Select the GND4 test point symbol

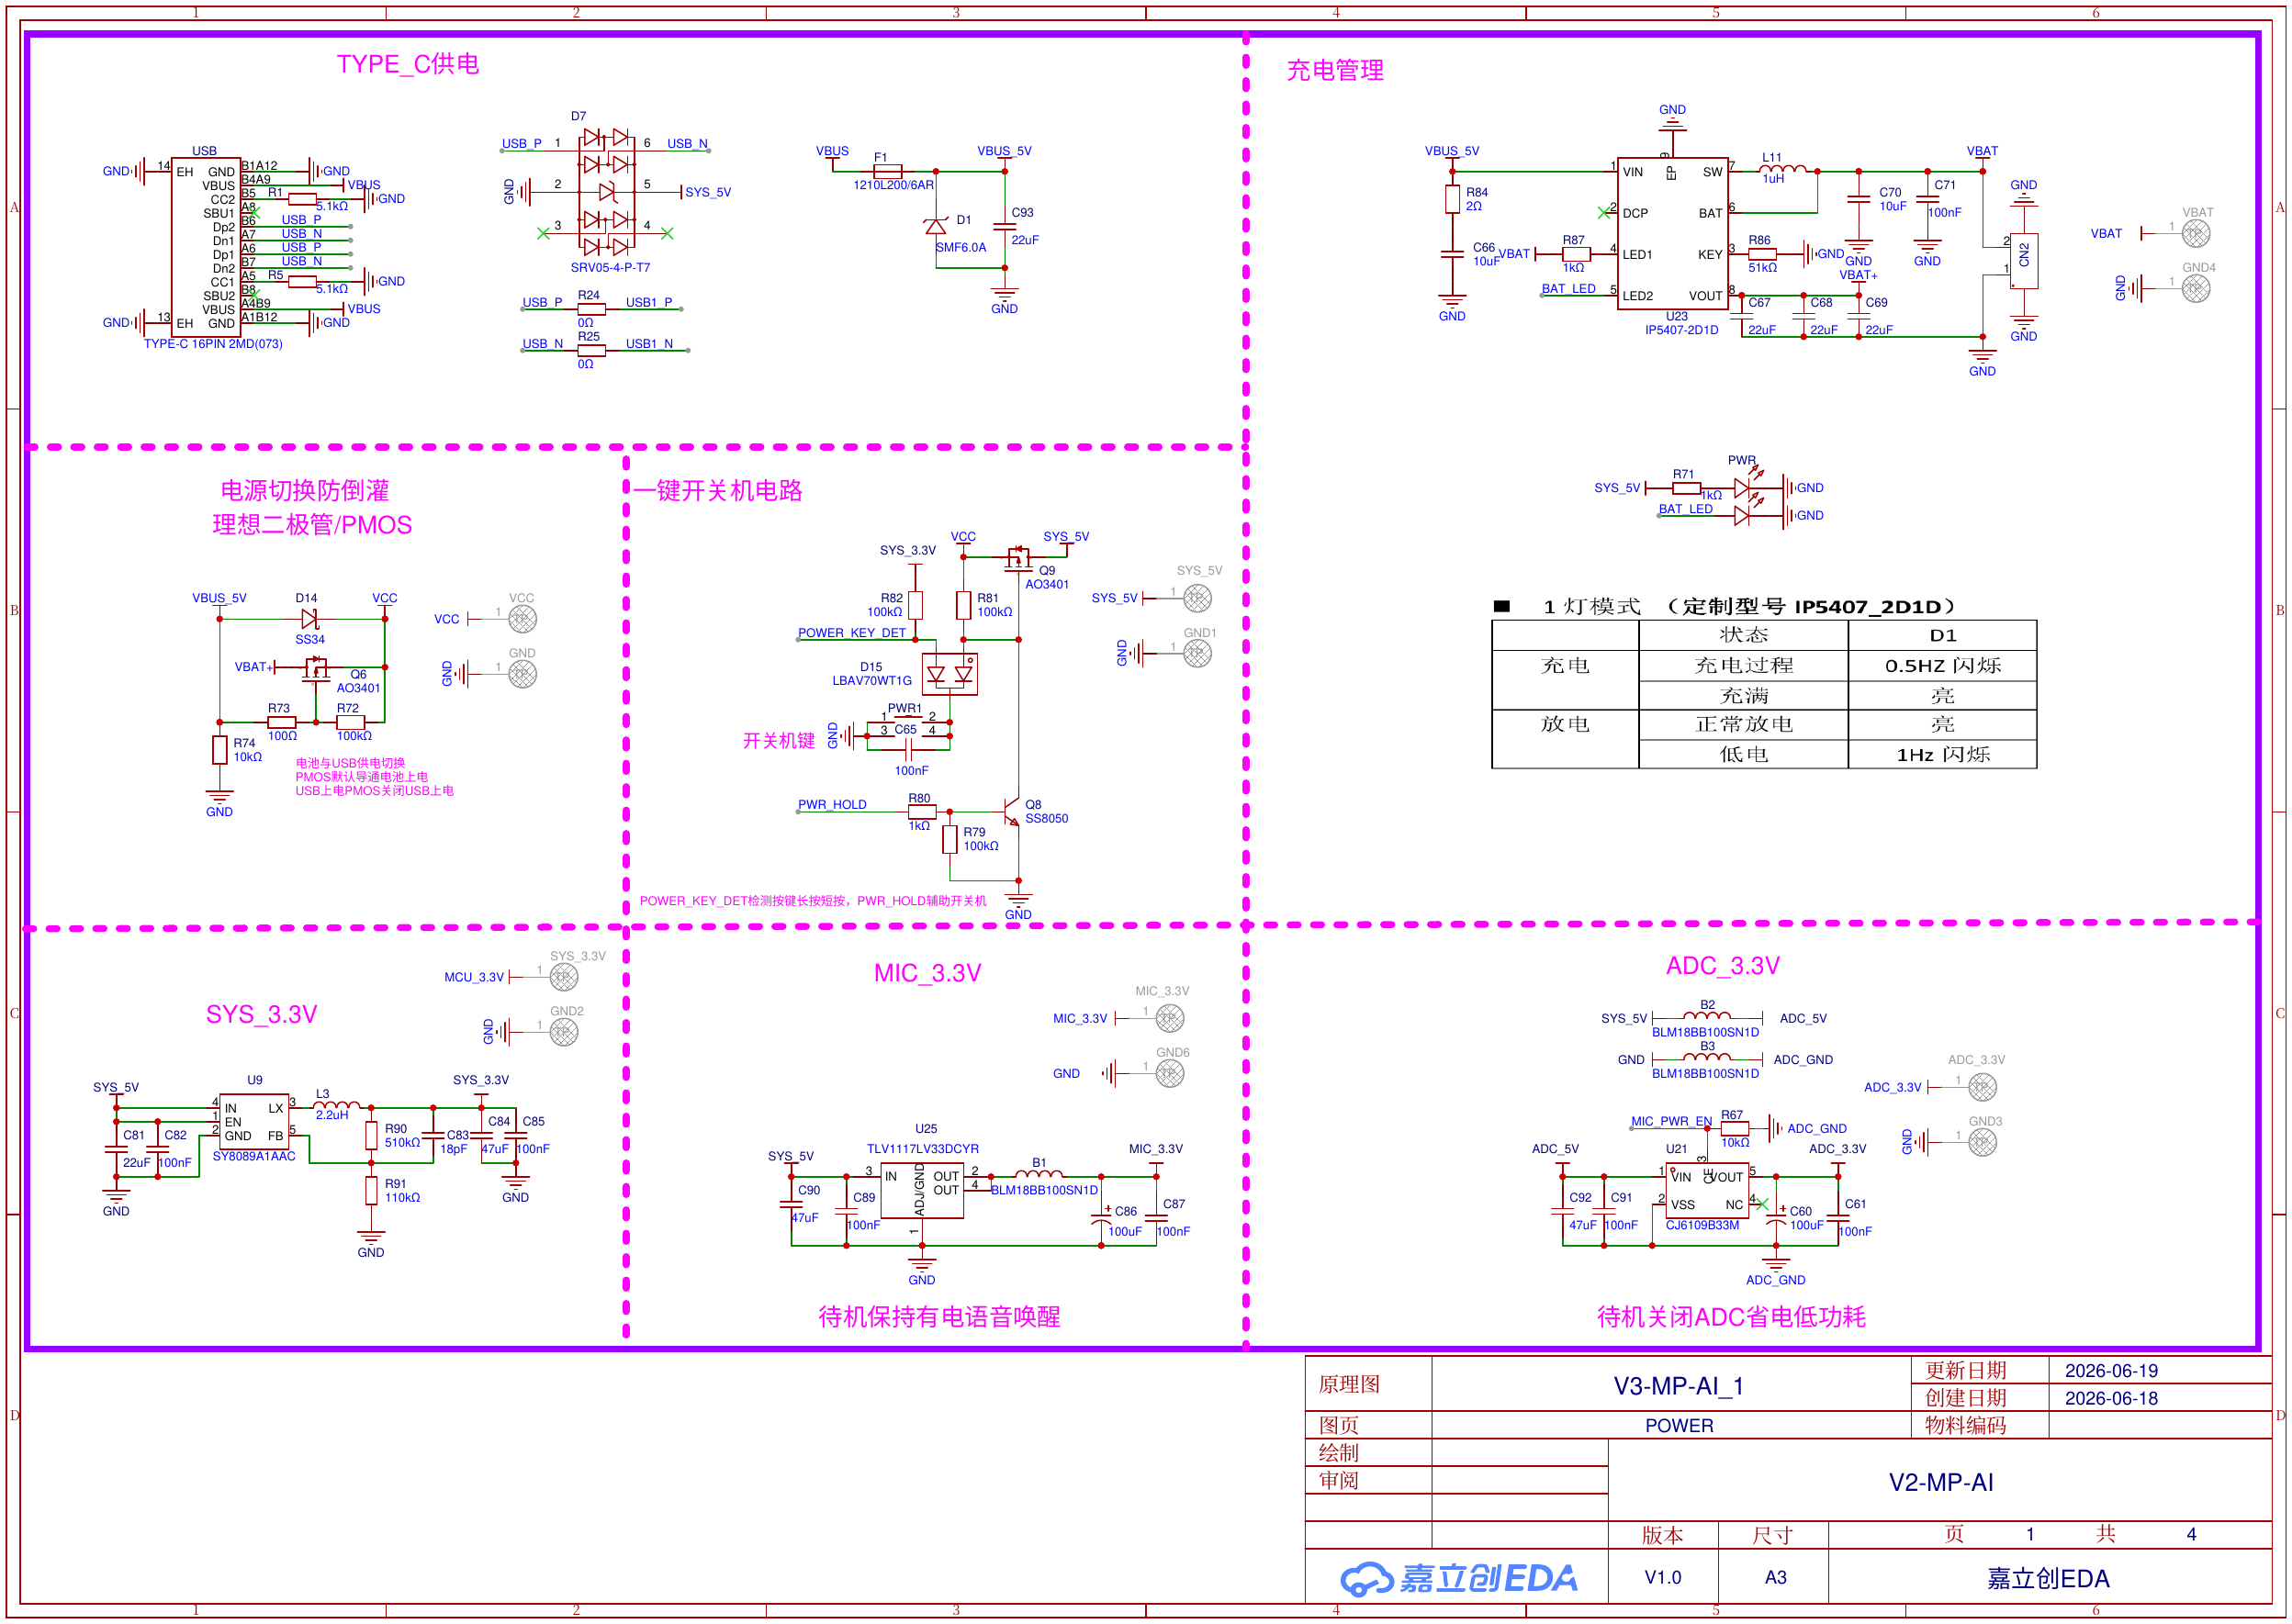coord(2196,289)
